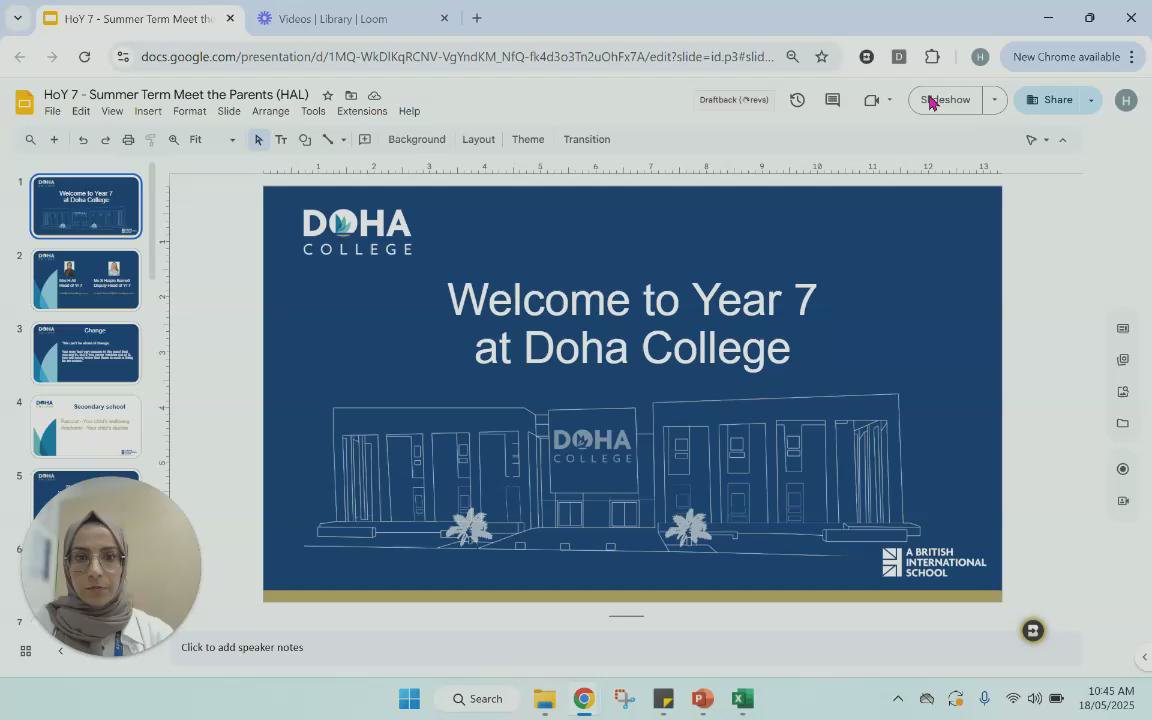
Task: Add a new slide with plus icon
Action: click(54, 140)
